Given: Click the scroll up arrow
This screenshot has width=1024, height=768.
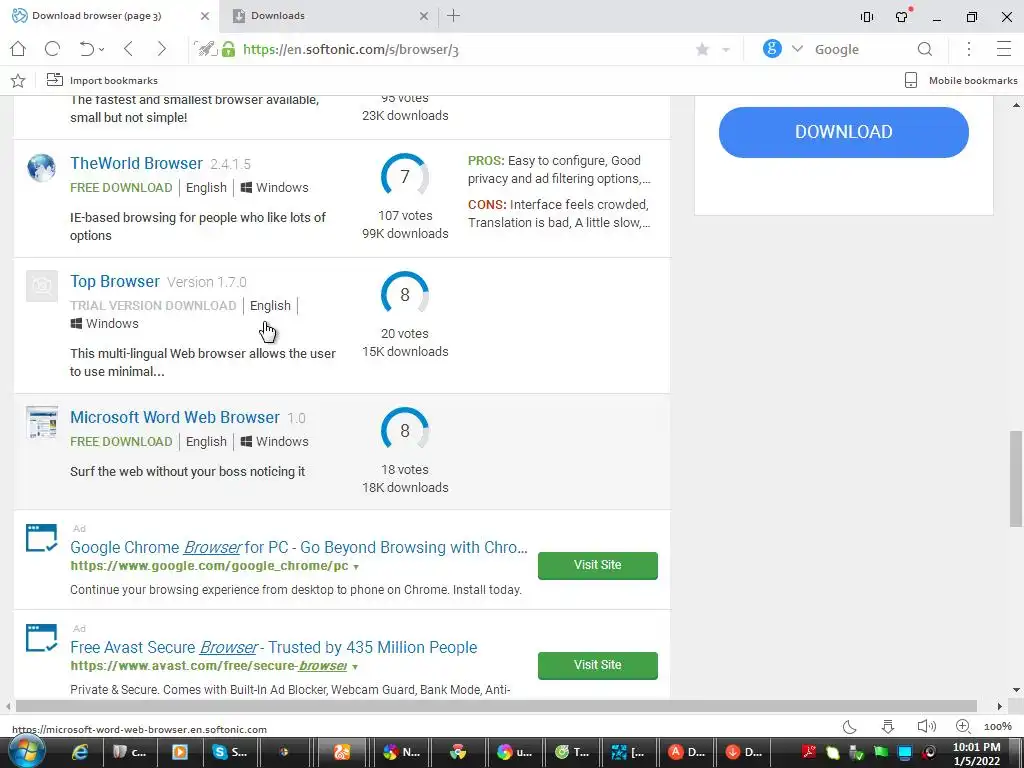Looking at the screenshot, I should click(1016, 104).
